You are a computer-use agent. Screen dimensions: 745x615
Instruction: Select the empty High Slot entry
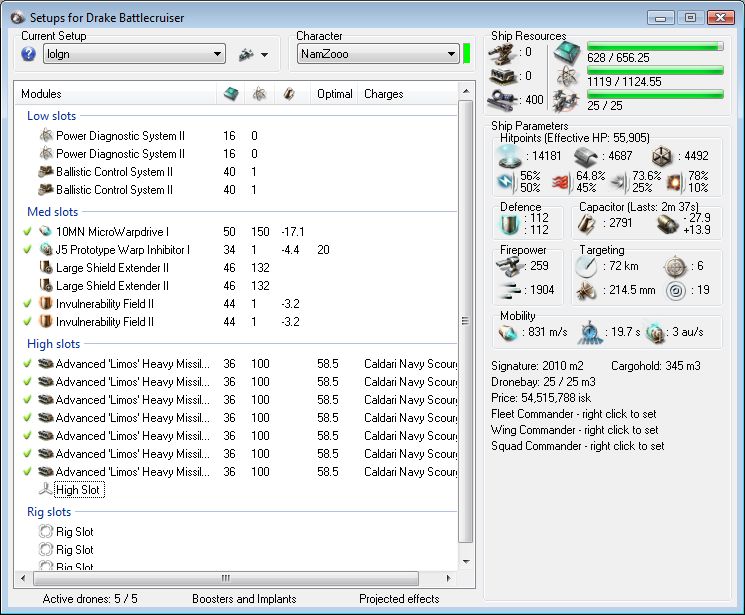(x=79, y=490)
